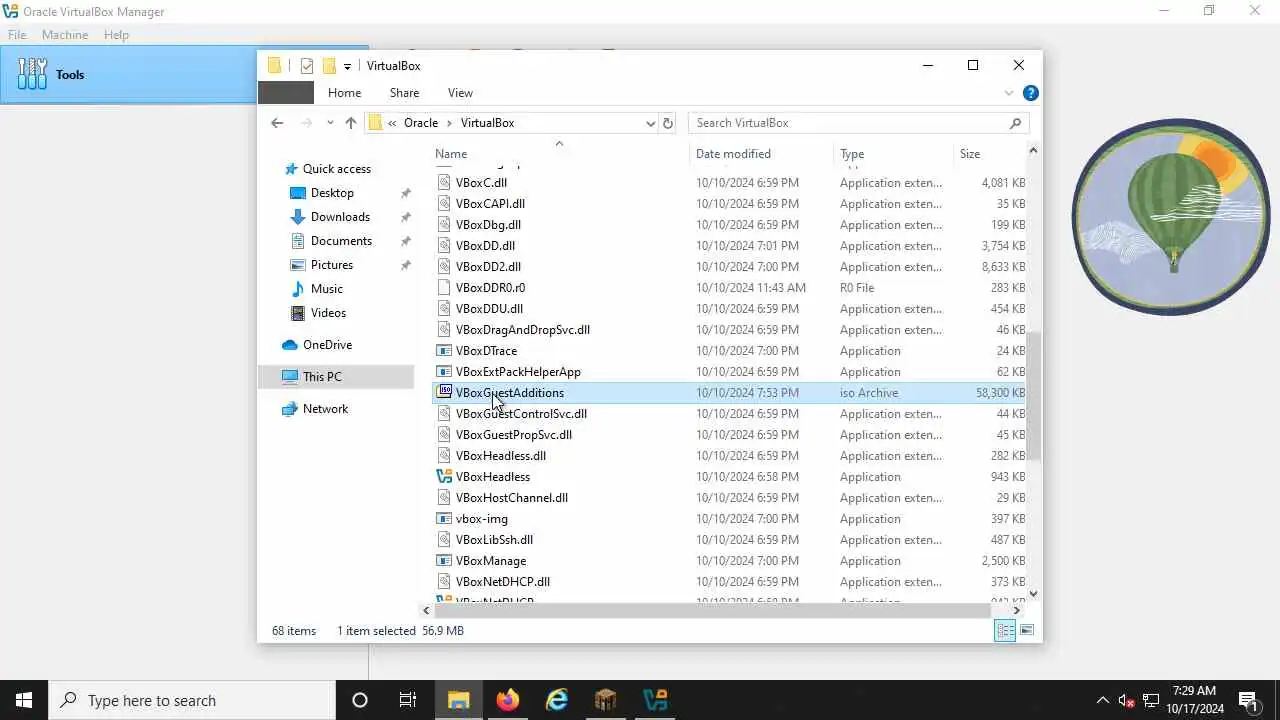1280x720 pixels.
Task: Click the VirtualBox breadcrumb in address bar
Action: click(487, 123)
